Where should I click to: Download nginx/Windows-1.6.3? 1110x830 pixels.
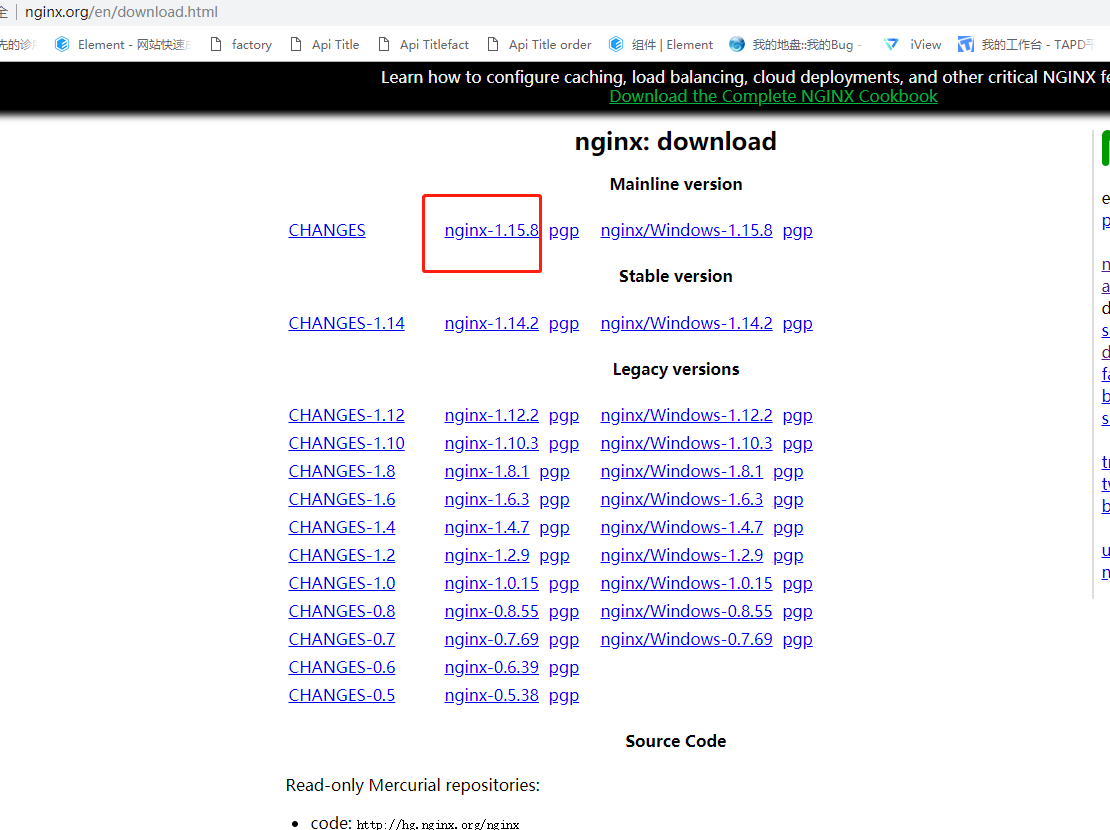tap(682, 499)
